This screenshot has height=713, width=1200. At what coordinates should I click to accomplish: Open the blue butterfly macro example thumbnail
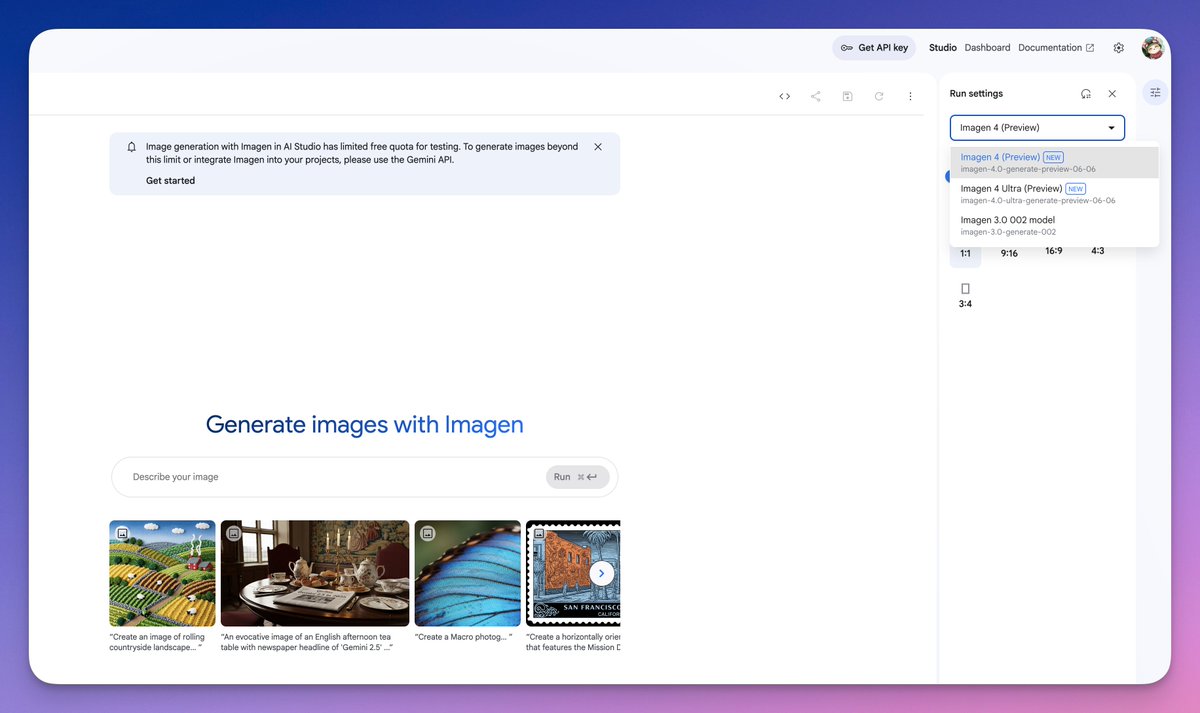[x=468, y=573]
